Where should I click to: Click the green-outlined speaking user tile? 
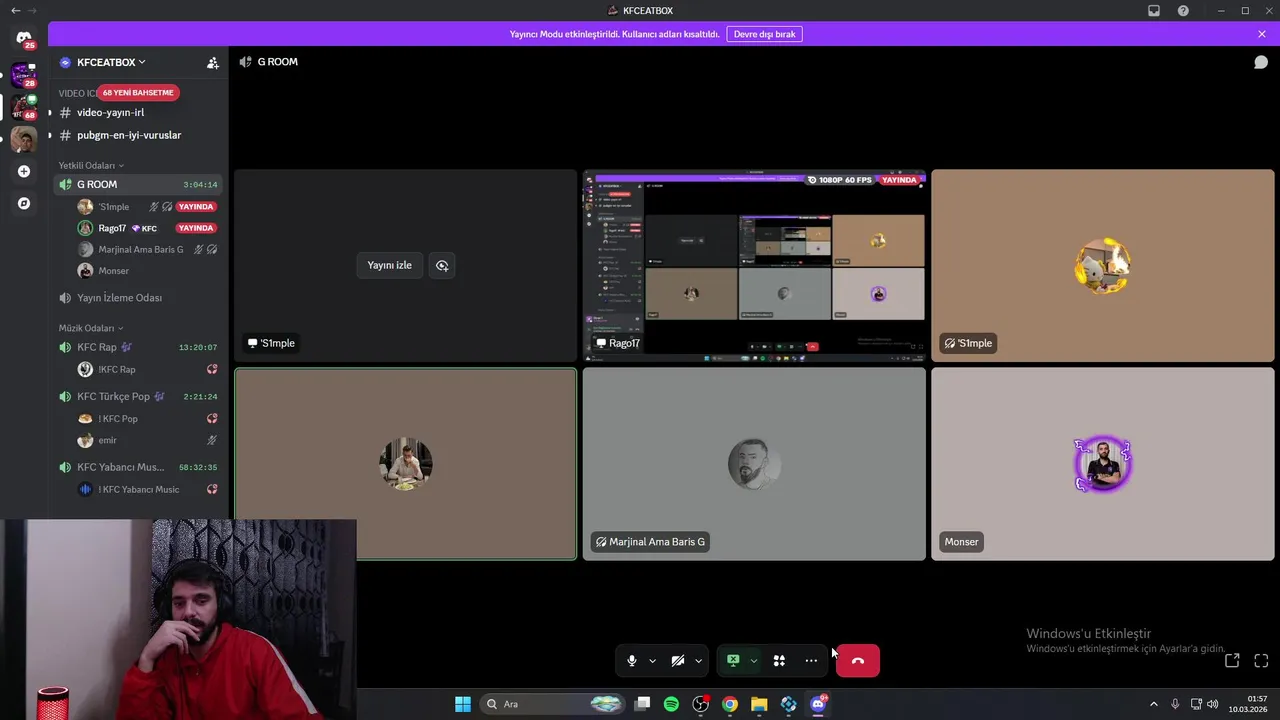[x=406, y=464]
